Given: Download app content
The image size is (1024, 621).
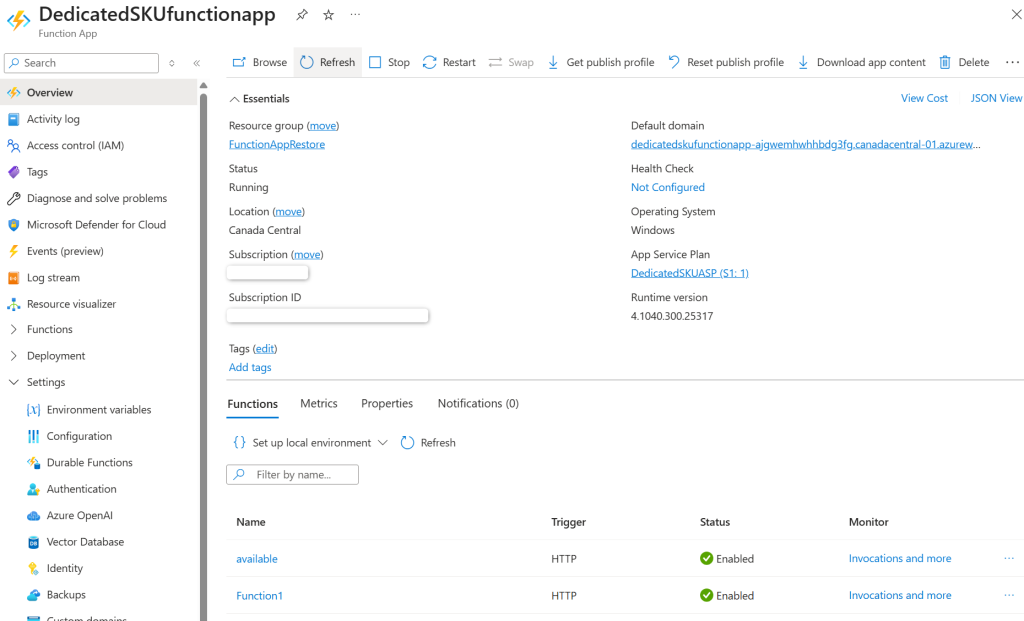Looking at the screenshot, I should (862, 62).
